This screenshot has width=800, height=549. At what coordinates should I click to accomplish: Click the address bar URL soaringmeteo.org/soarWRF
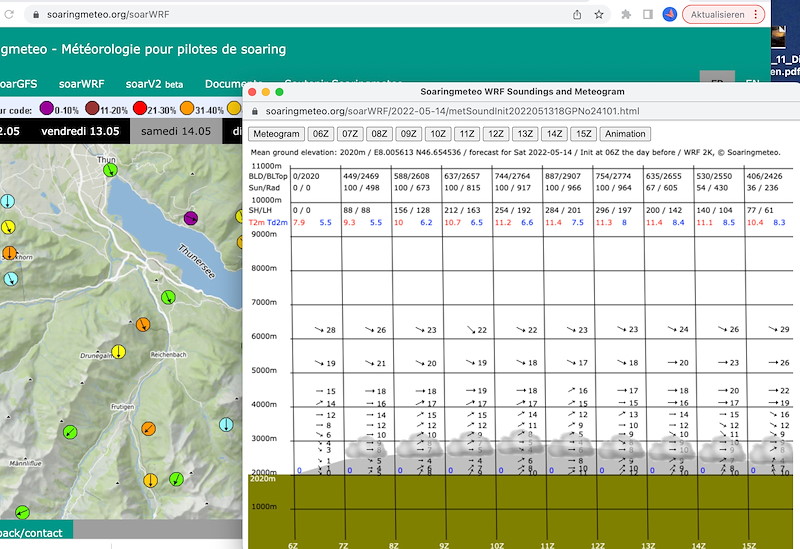click(x=108, y=15)
